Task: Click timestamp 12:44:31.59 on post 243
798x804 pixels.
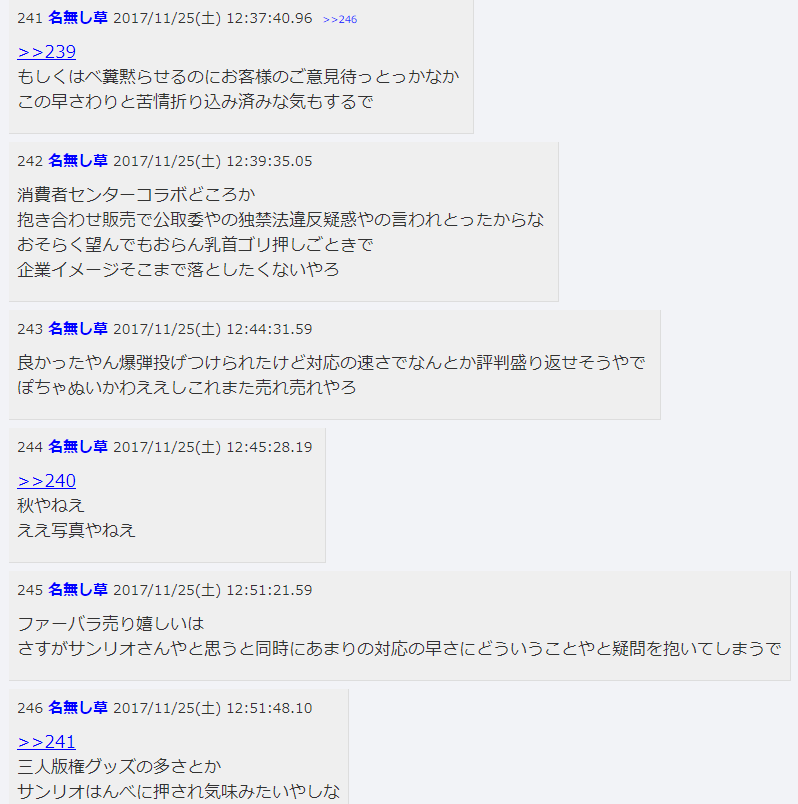Action: (269, 329)
